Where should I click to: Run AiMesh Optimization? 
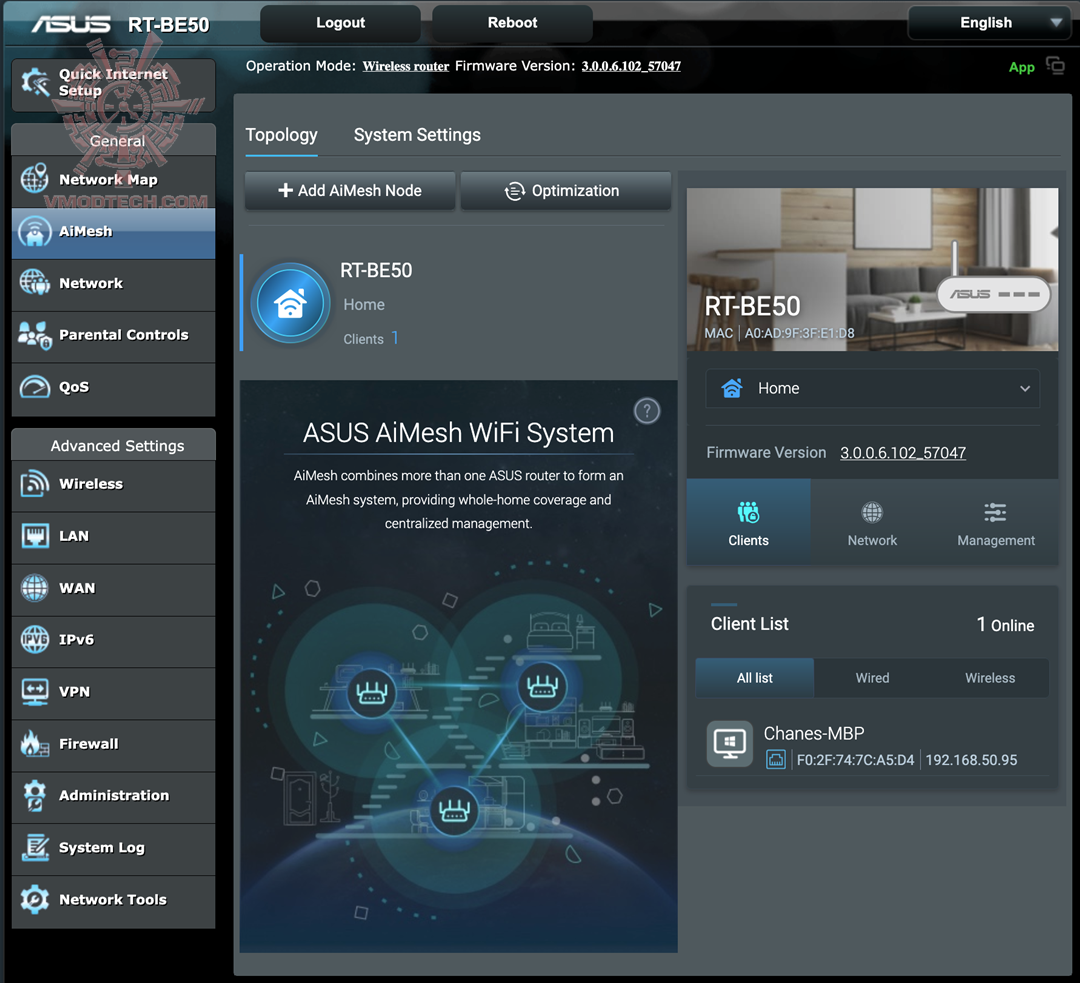click(565, 191)
